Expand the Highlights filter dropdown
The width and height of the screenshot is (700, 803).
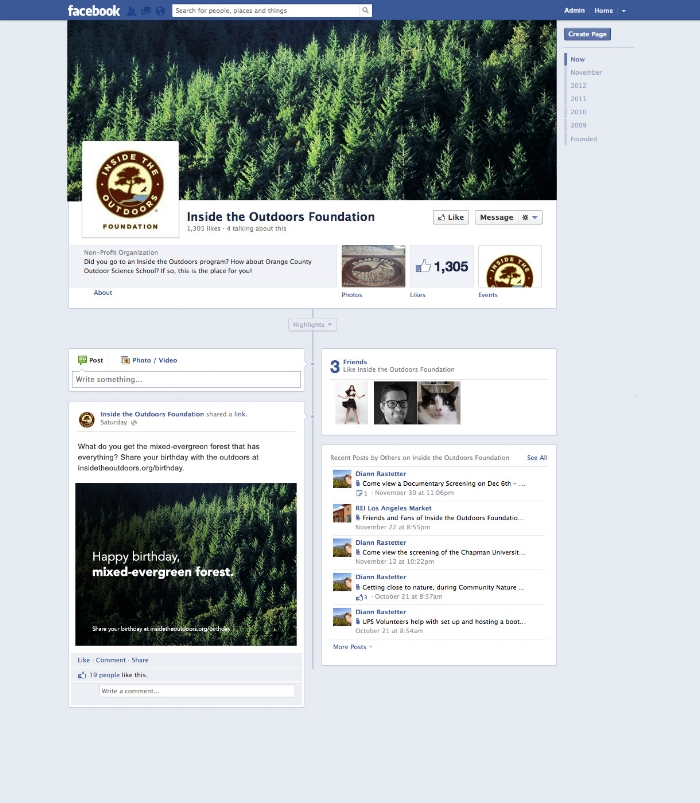point(312,325)
